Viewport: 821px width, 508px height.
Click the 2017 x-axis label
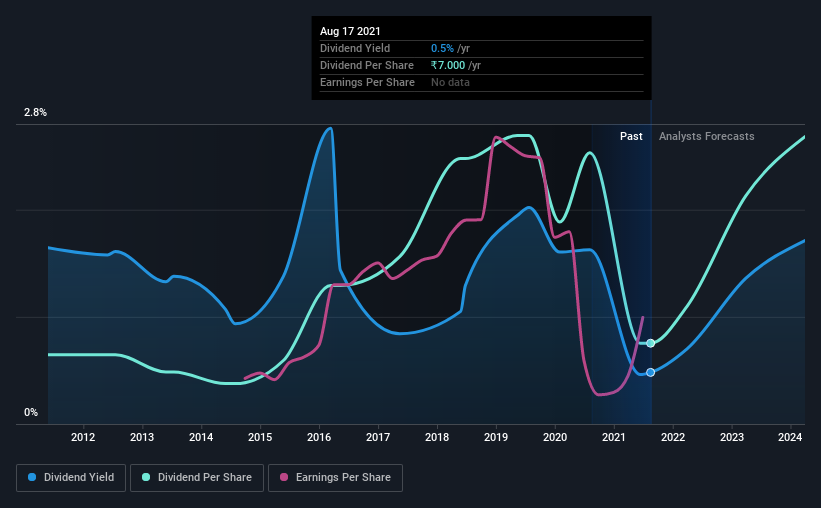pyautogui.click(x=378, y=437)
